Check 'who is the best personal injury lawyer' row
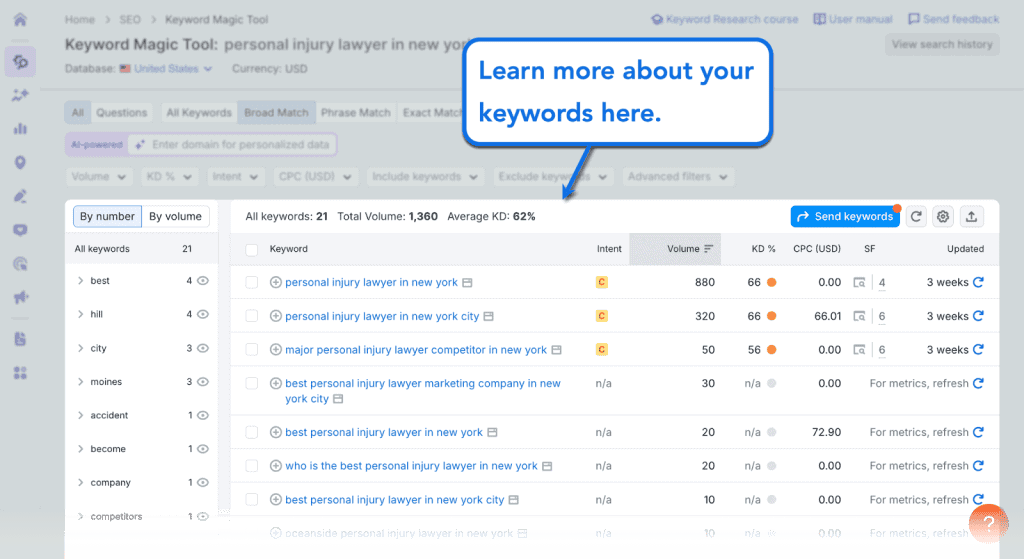Viewport: 1024px width, 559px height. point(251,466)
